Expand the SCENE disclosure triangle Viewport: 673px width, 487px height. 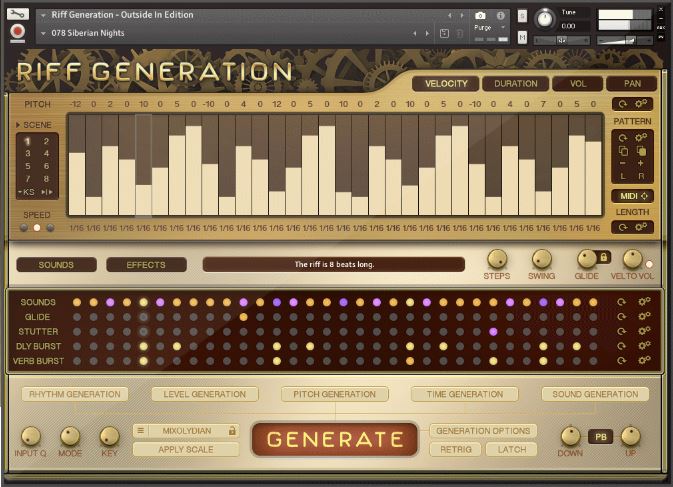tap(18, 125)
